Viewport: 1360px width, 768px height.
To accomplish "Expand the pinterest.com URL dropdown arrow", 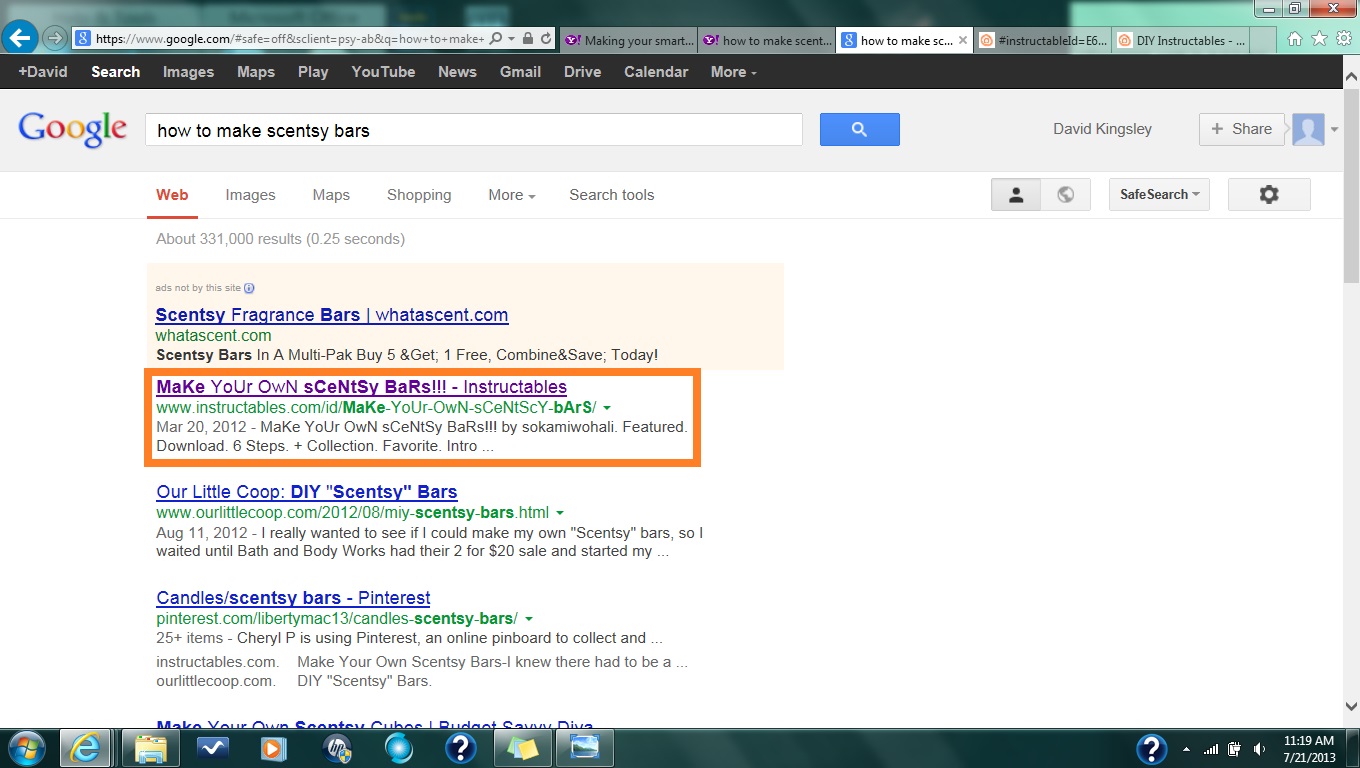I will 528,619.
